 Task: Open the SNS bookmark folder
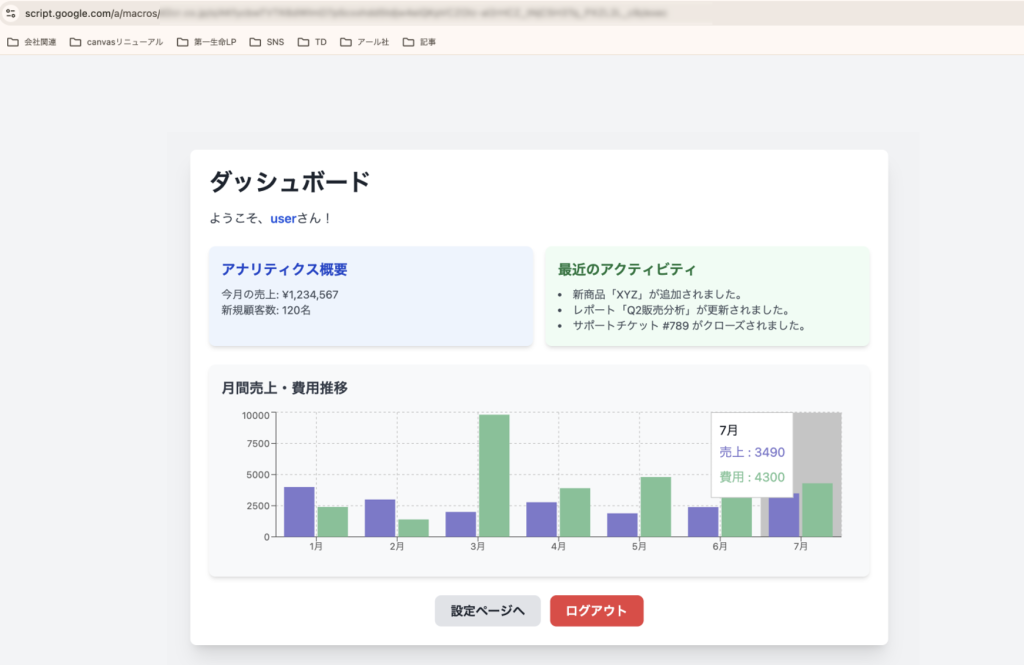(x=267, y=42)
